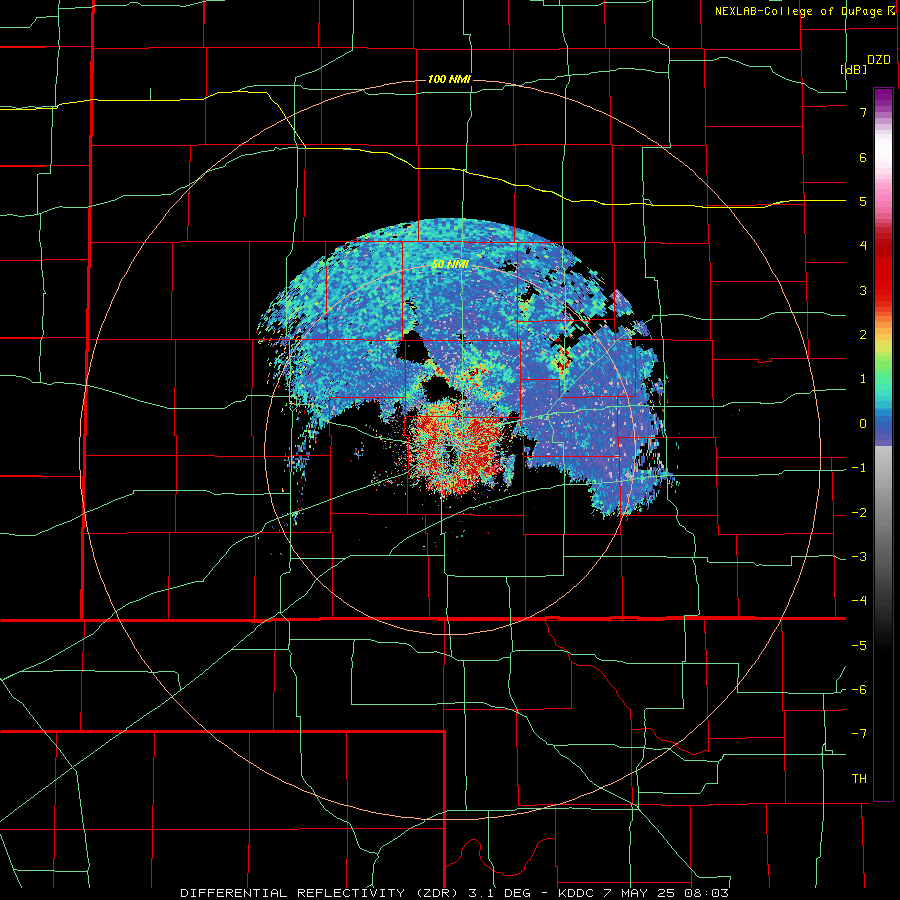Click the 1 value on the scale
900x900 pixels.
(863, 379)
